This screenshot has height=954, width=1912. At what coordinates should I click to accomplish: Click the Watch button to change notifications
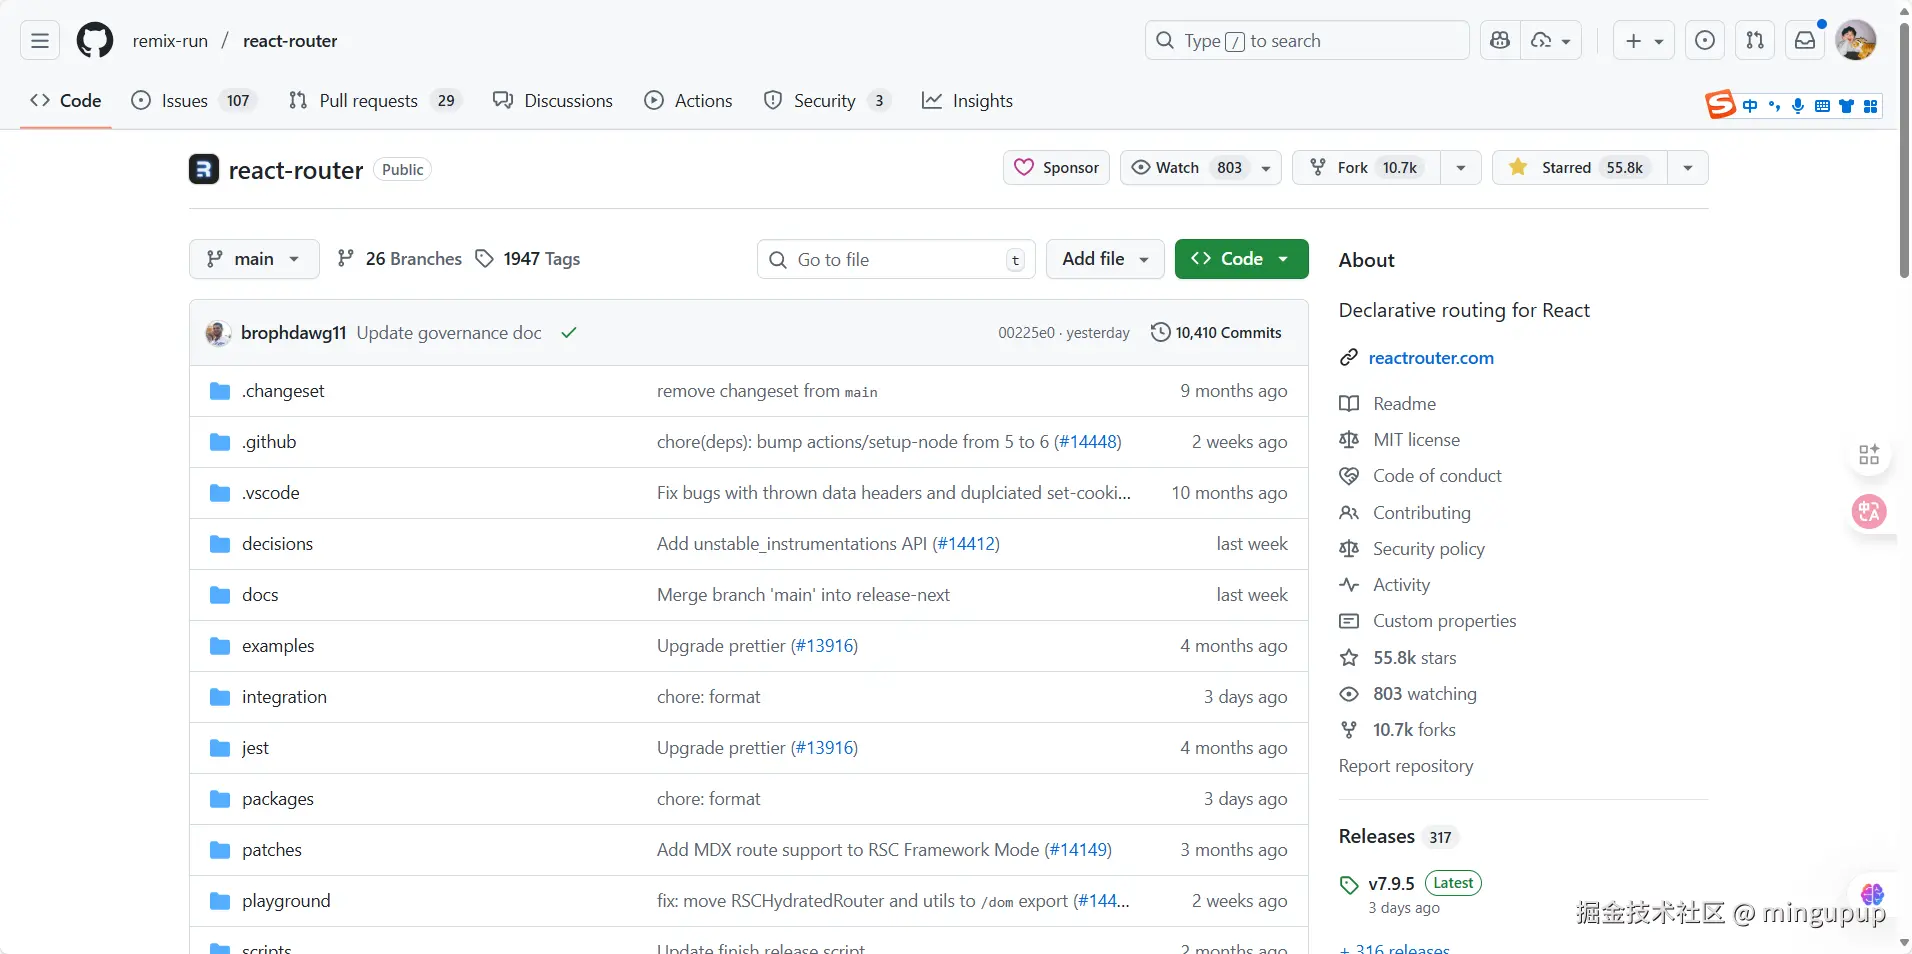tap(1200, 168)
